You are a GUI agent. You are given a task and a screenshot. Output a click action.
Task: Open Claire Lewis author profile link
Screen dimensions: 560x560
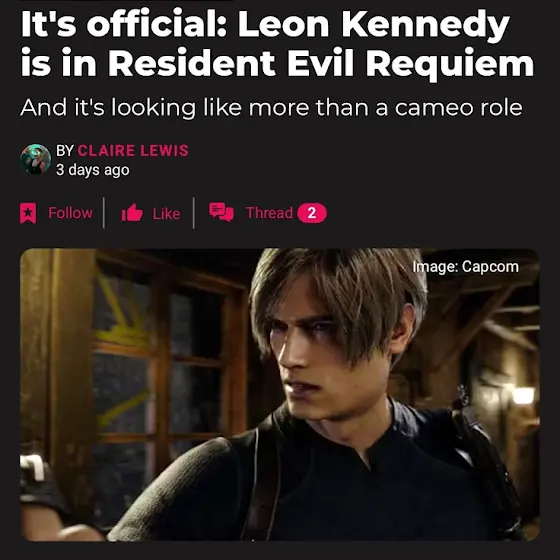tap(133, 150)
